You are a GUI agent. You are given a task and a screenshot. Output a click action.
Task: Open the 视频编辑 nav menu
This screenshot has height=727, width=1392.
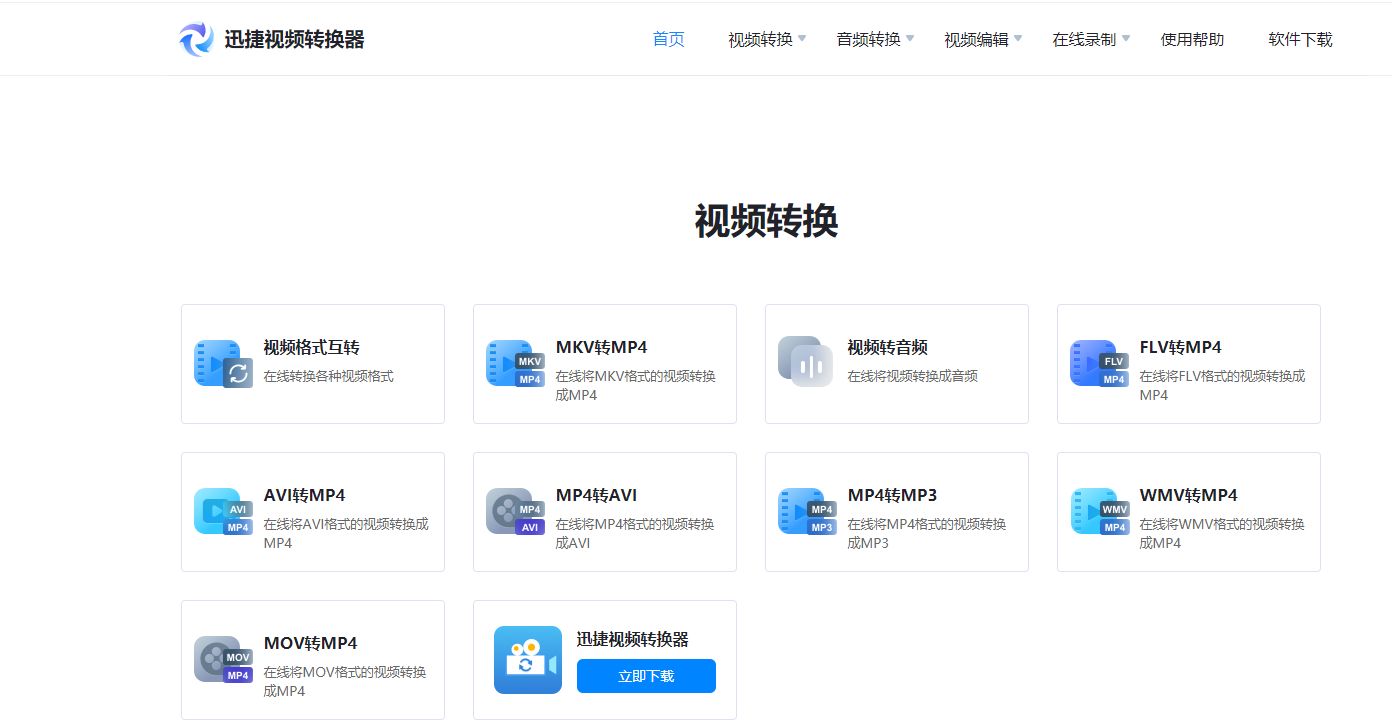click(976, 40)
